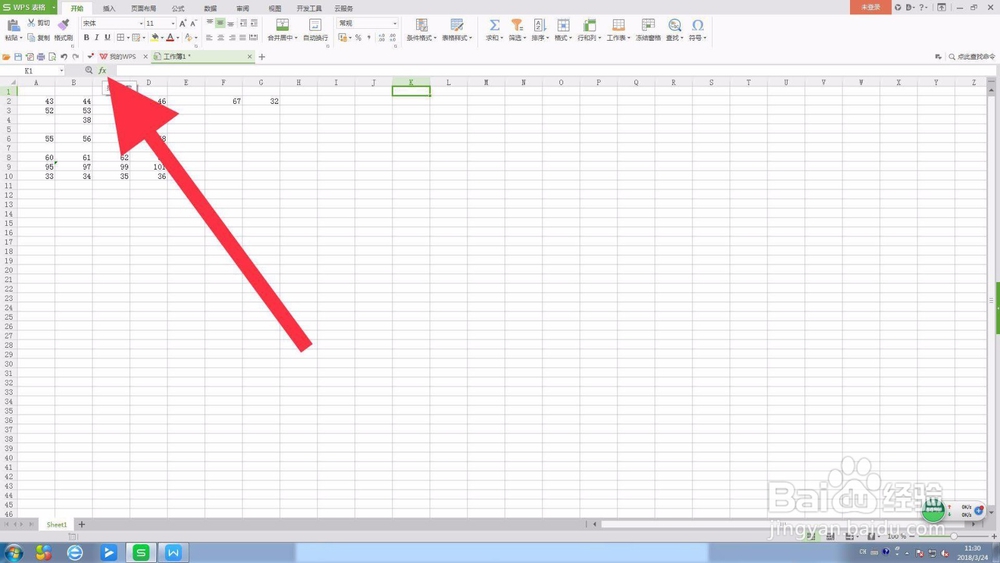Click the Windows Start button
Viewport: 1000px width, 563px height.
click(x=13, y=552)
